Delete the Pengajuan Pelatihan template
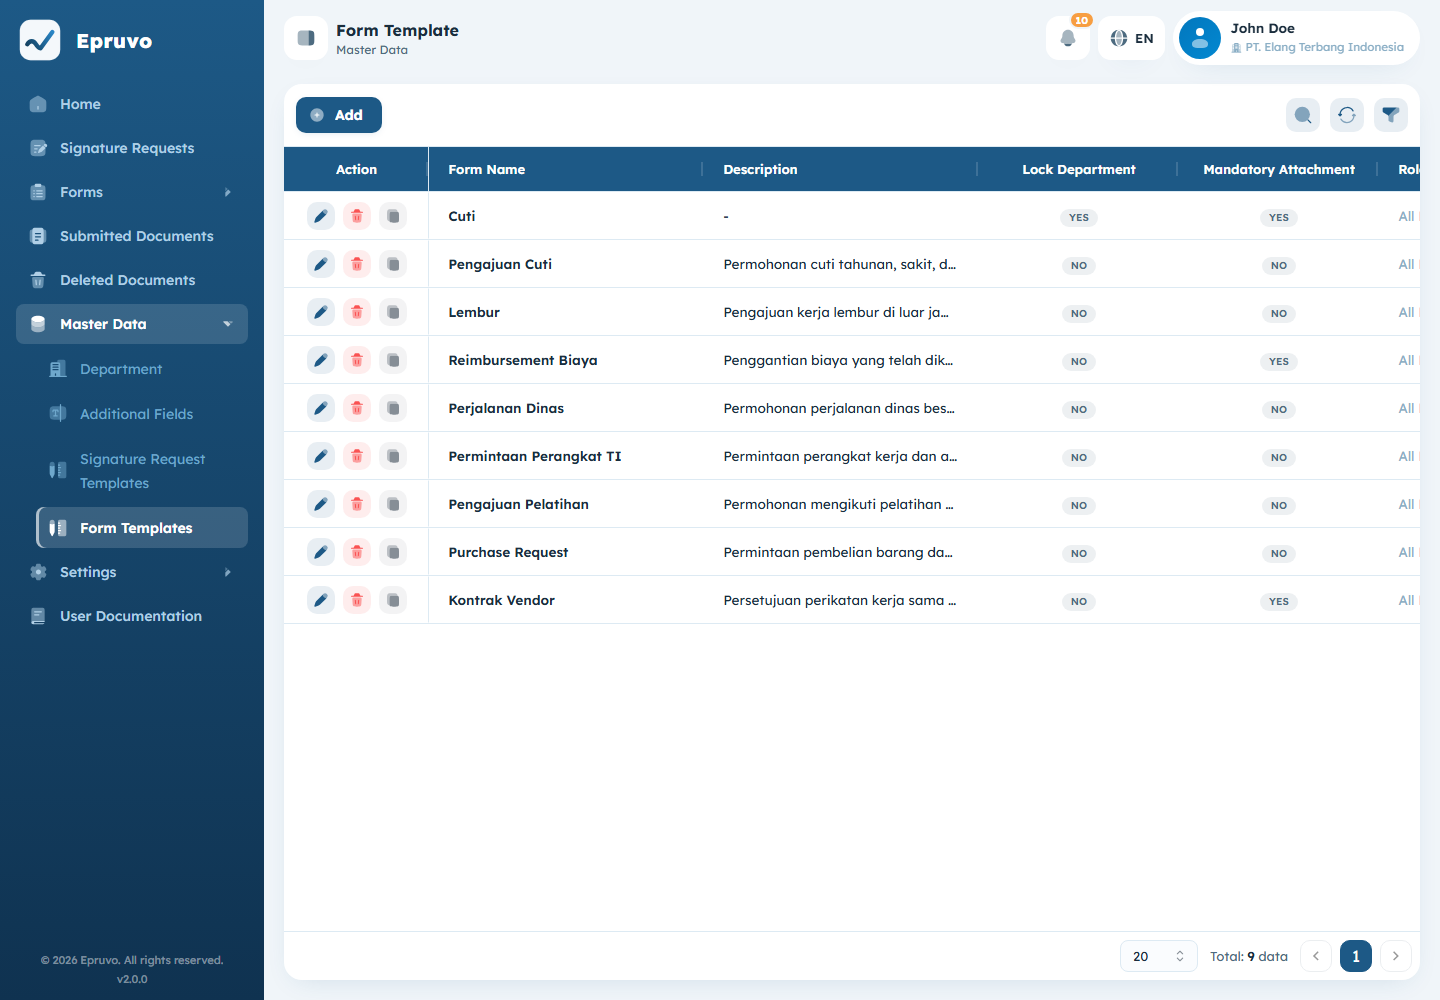 click(x=357, y=504)
